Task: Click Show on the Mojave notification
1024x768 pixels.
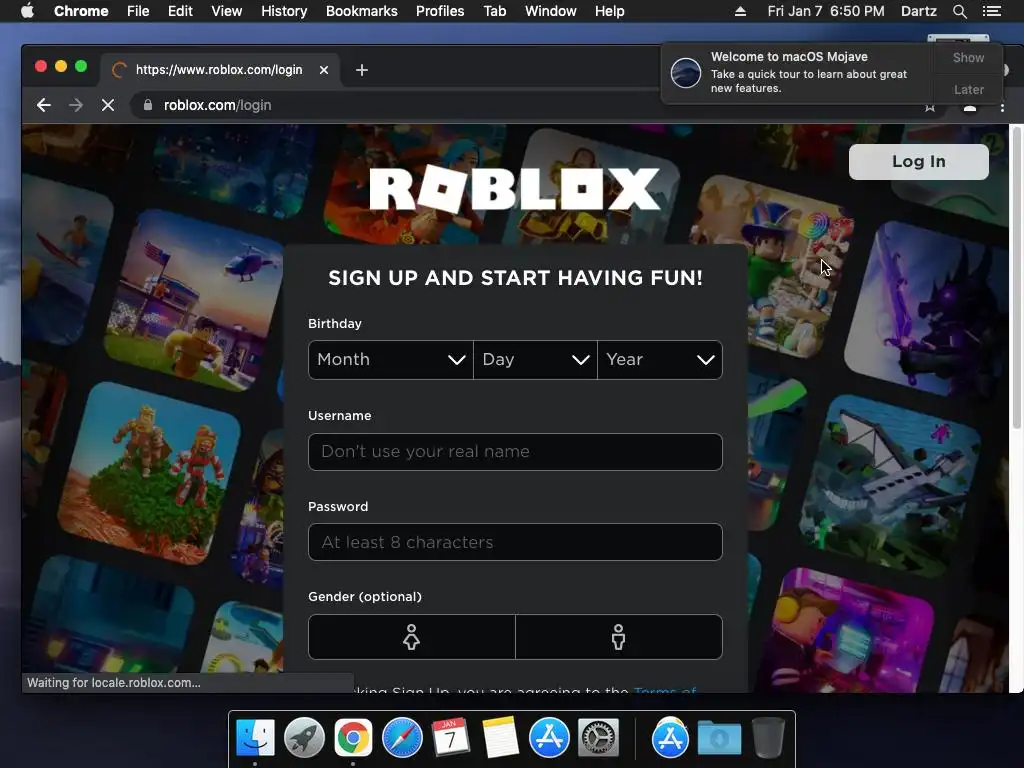Action: 968,58
